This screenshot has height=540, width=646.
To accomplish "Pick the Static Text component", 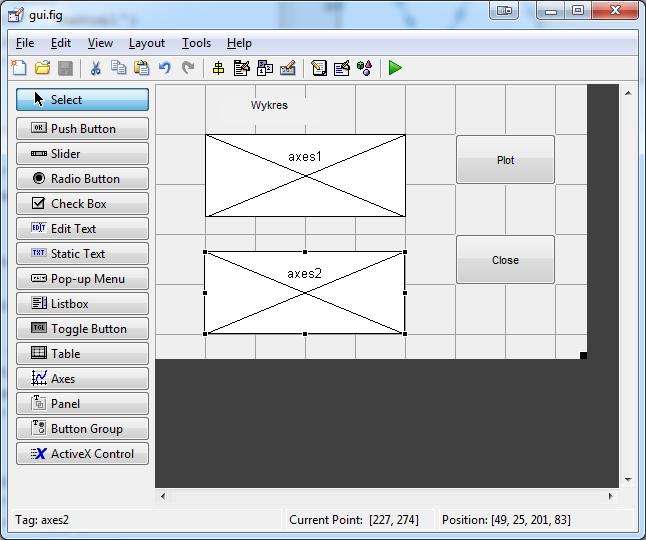I will 82,254.
